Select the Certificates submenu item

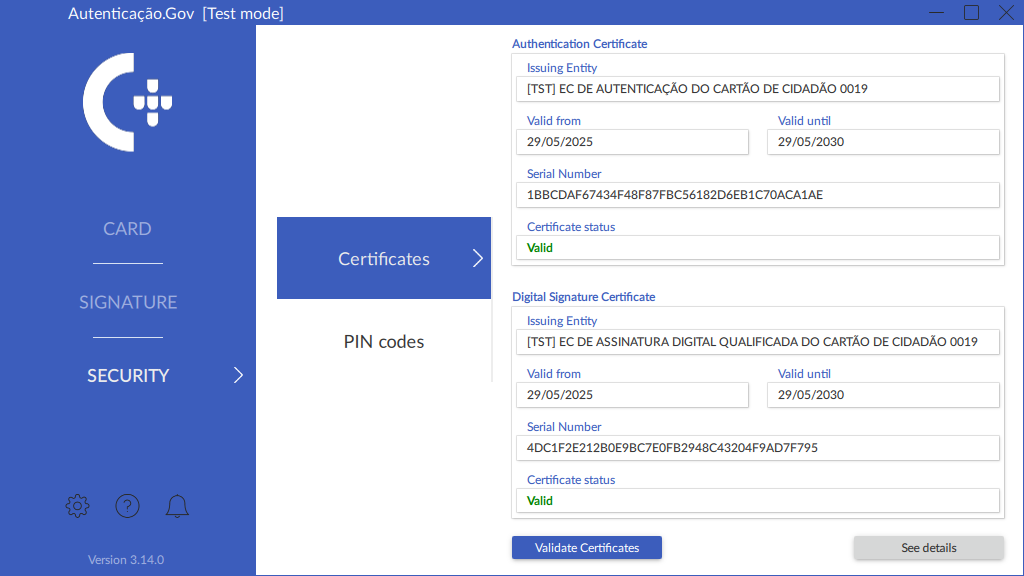[384, 259]
